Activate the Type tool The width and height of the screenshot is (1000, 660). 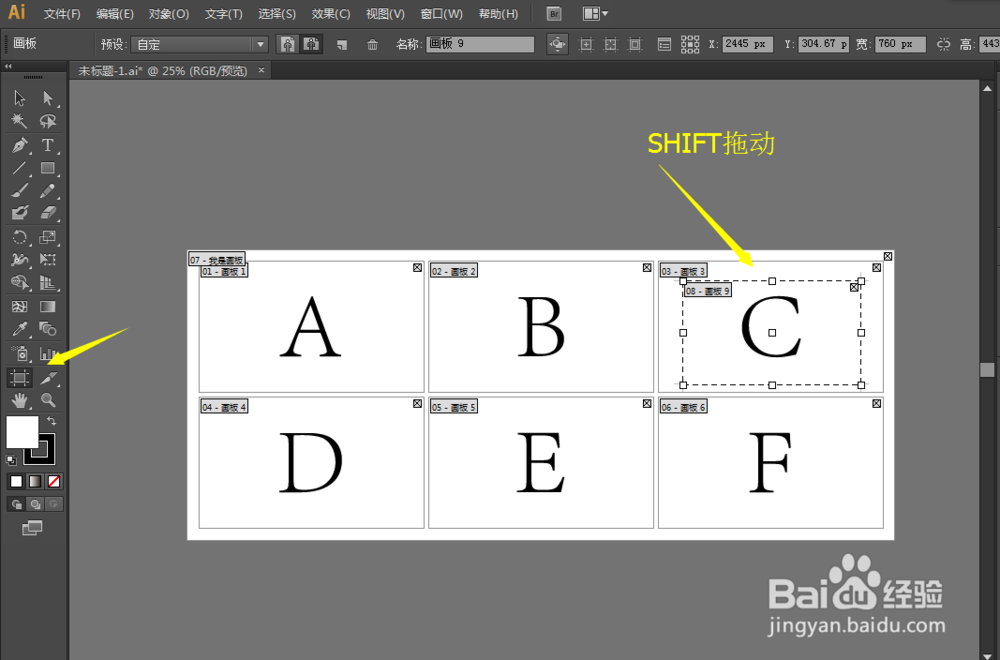pyautogui.click(x=48, y=145)
